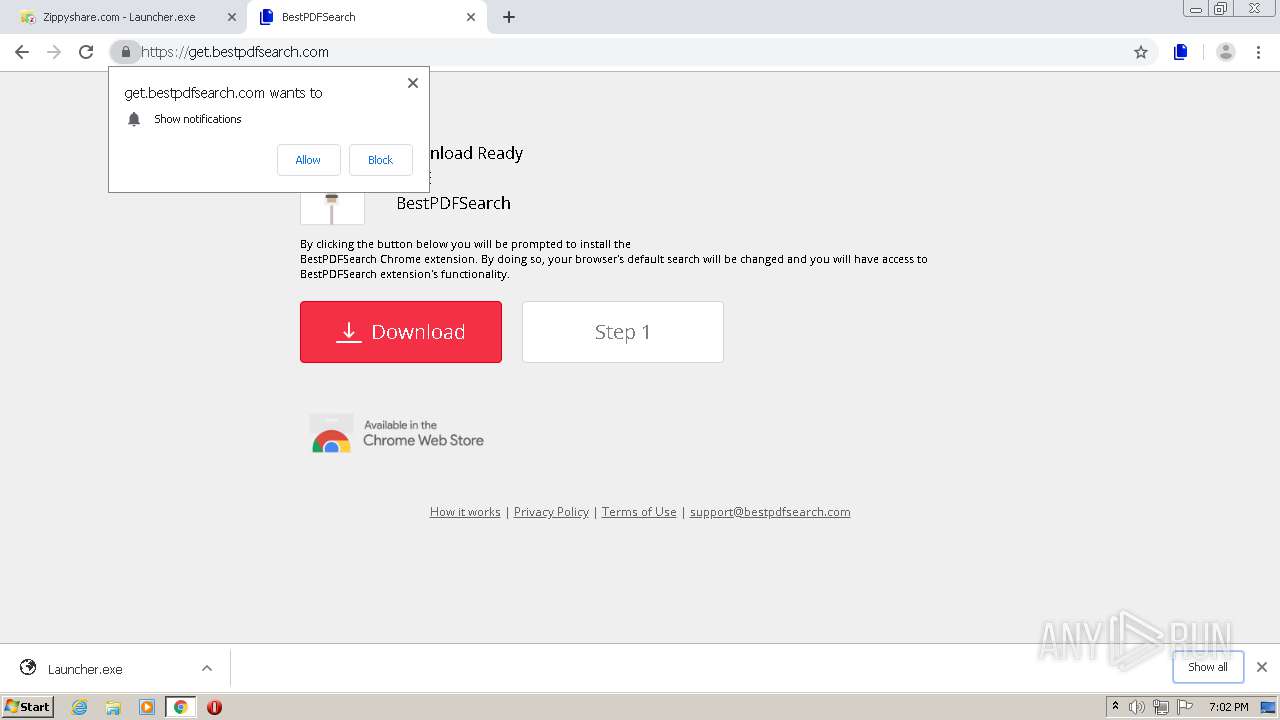Screen dimensions: 1280x720
Task: Show hidden system tray icons
Action: pyautogui.click(x=1115, y=706)
